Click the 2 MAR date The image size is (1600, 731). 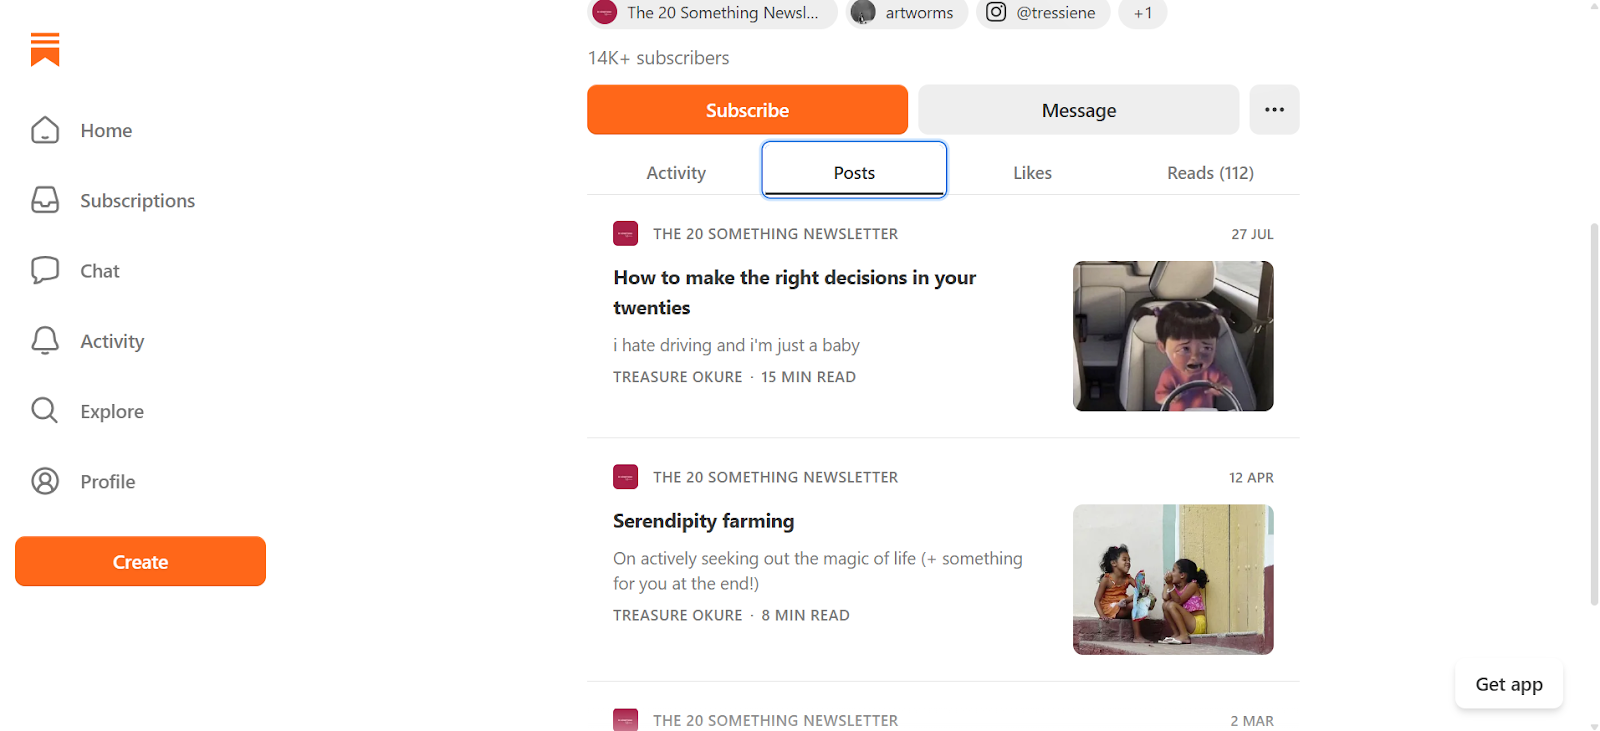[x=1252, y=721]
